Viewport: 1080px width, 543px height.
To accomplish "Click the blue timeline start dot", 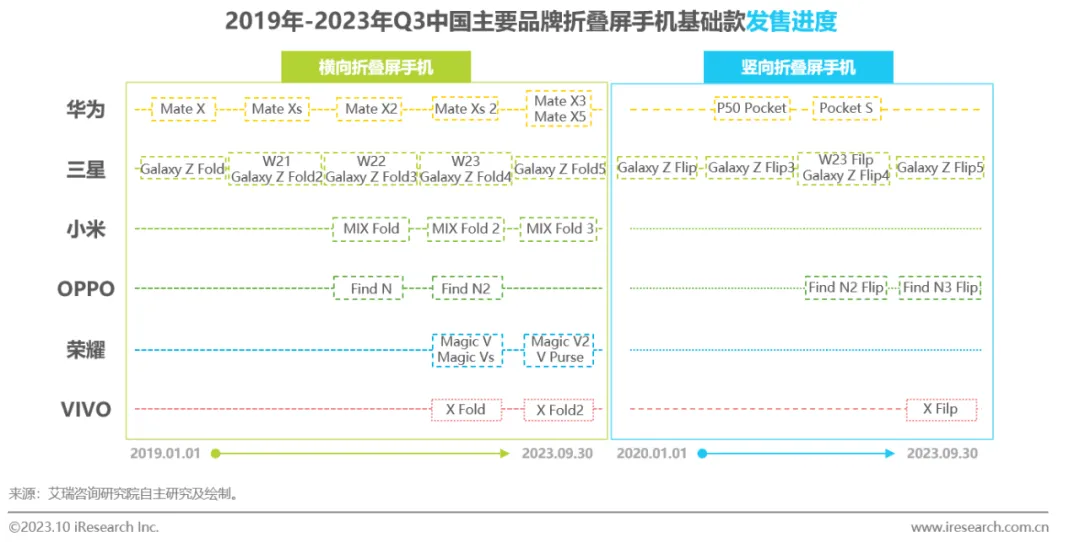I will 702,453.
